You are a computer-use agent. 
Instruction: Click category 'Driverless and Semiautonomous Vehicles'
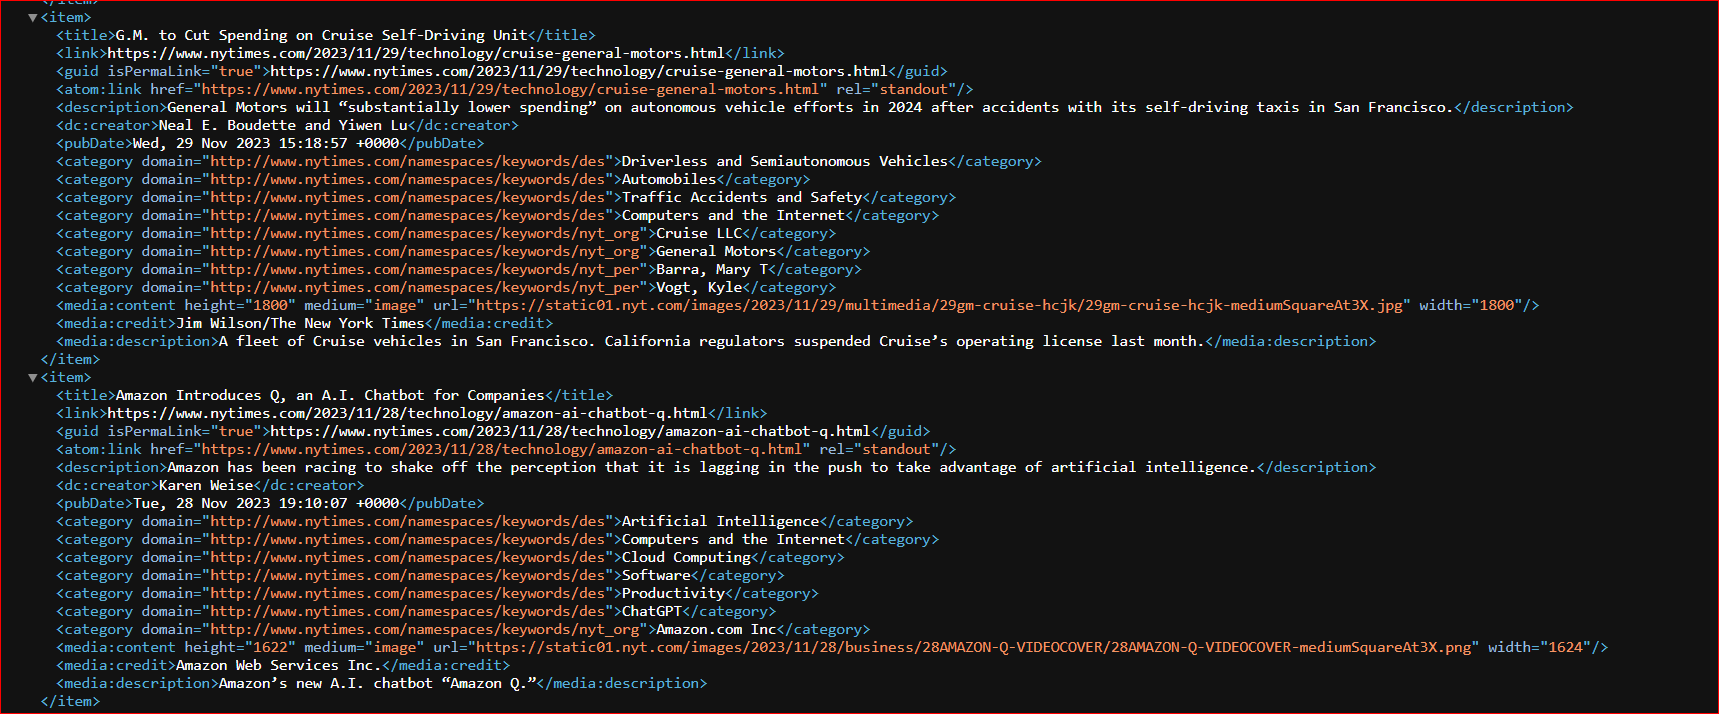coord(785,161)
